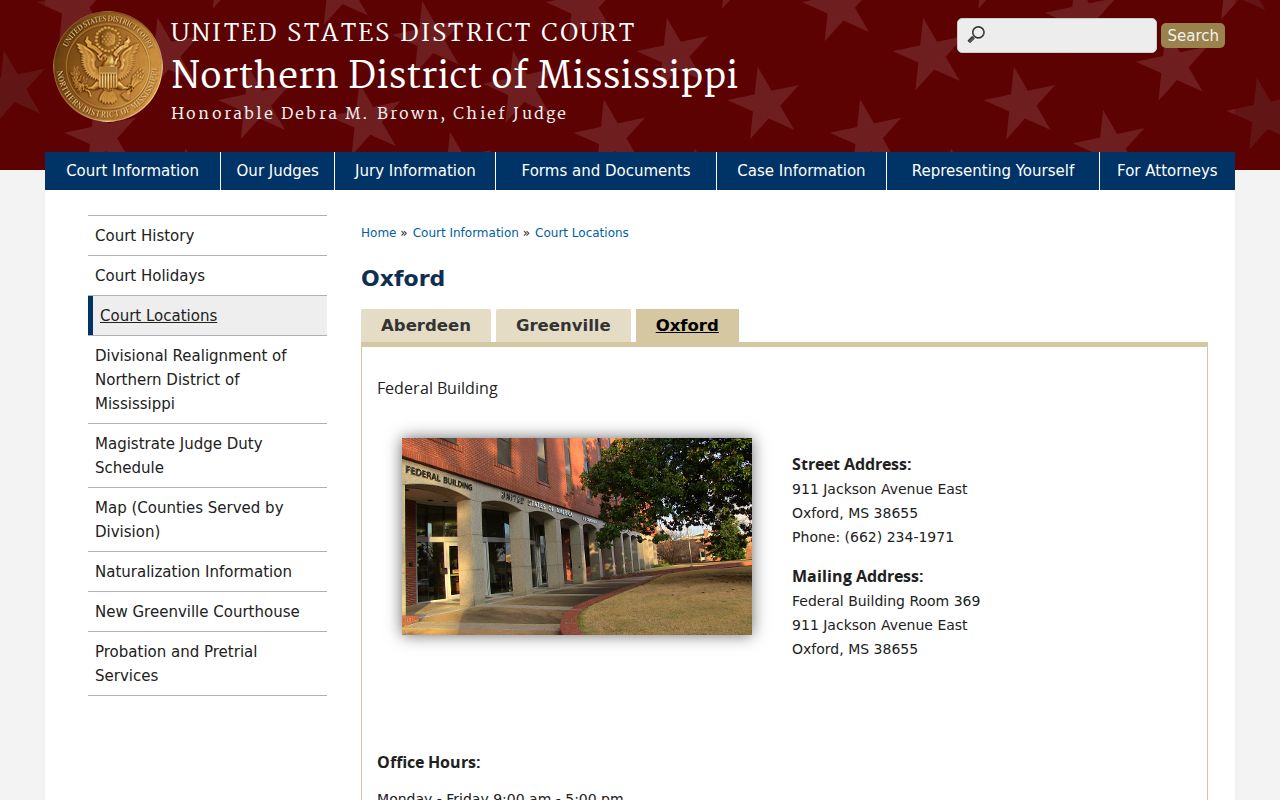Click the magnifier icon in search box
The height and width of the screenshot is (800, 1280).
(976, 35)
